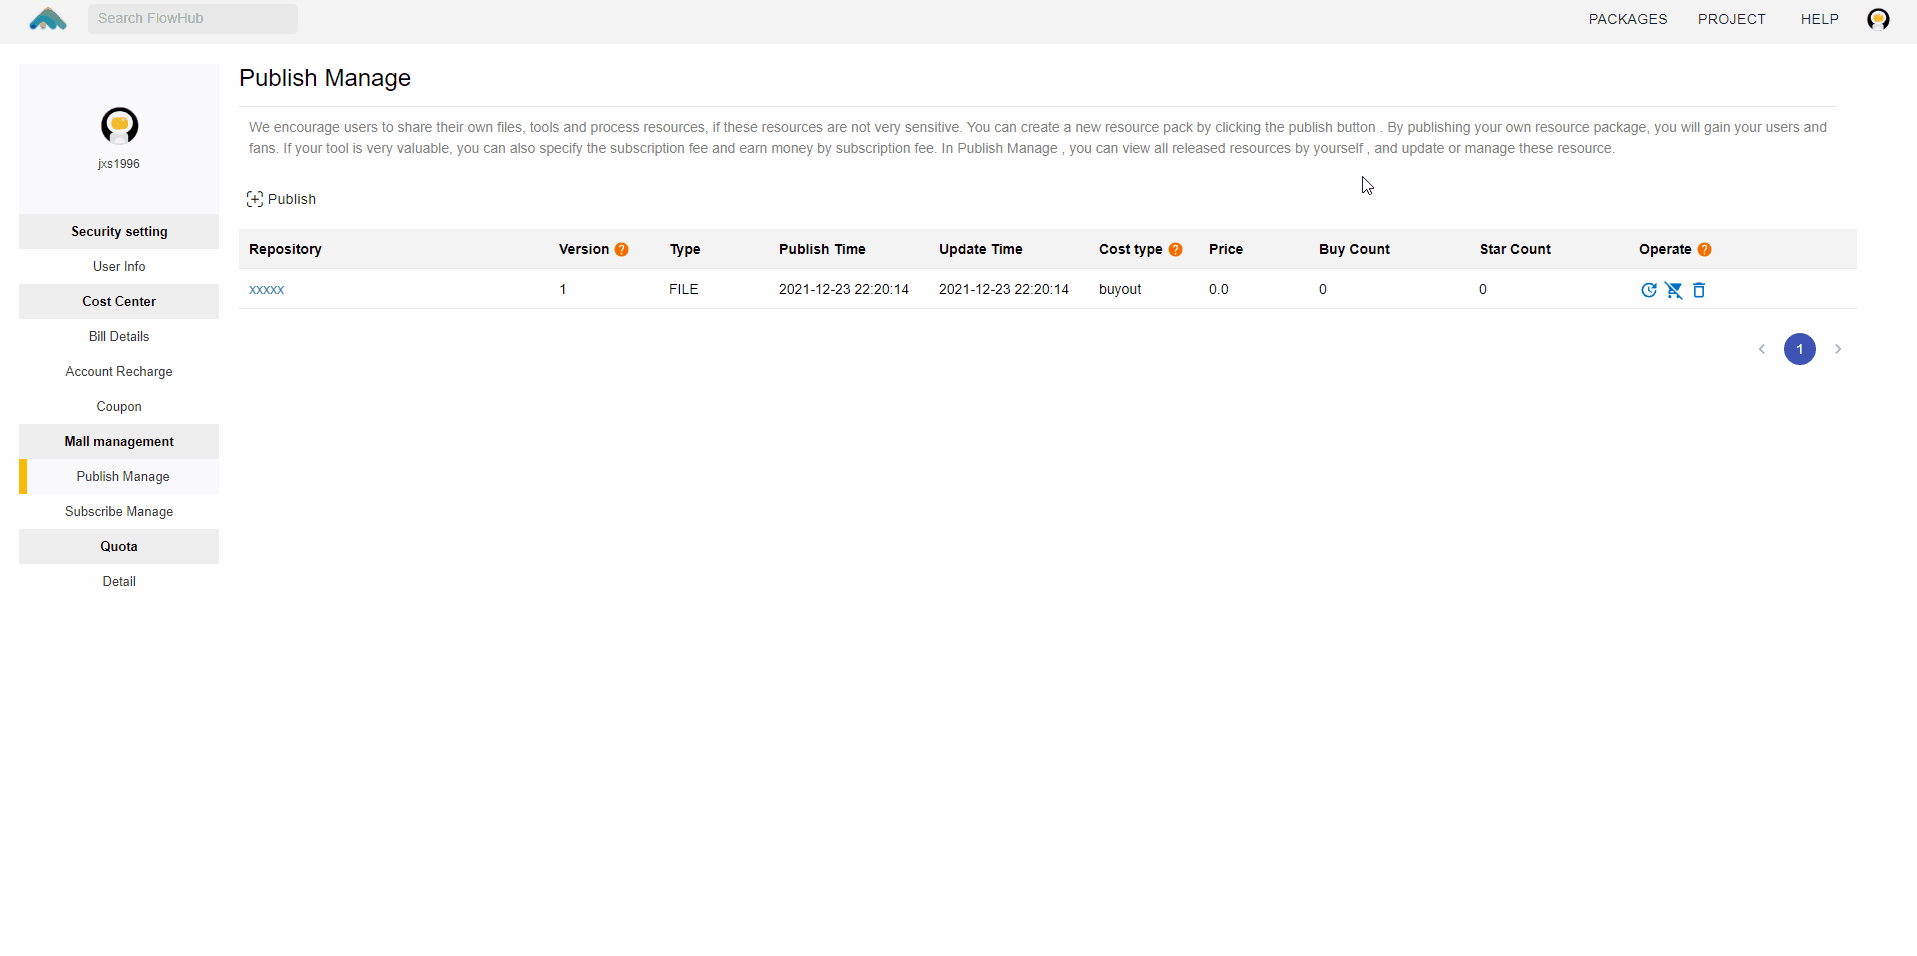This screenshot has height=956, width=1917.
Task: Click the FlowHub logo icon
Action: (48, 19)
